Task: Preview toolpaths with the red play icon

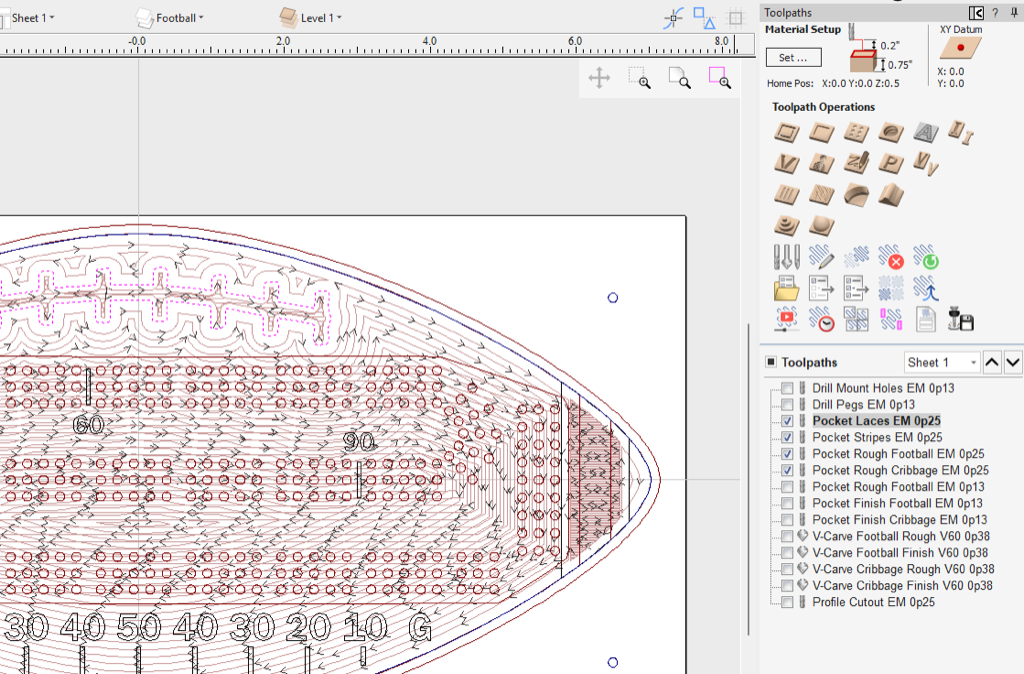Action: point(786,319)
